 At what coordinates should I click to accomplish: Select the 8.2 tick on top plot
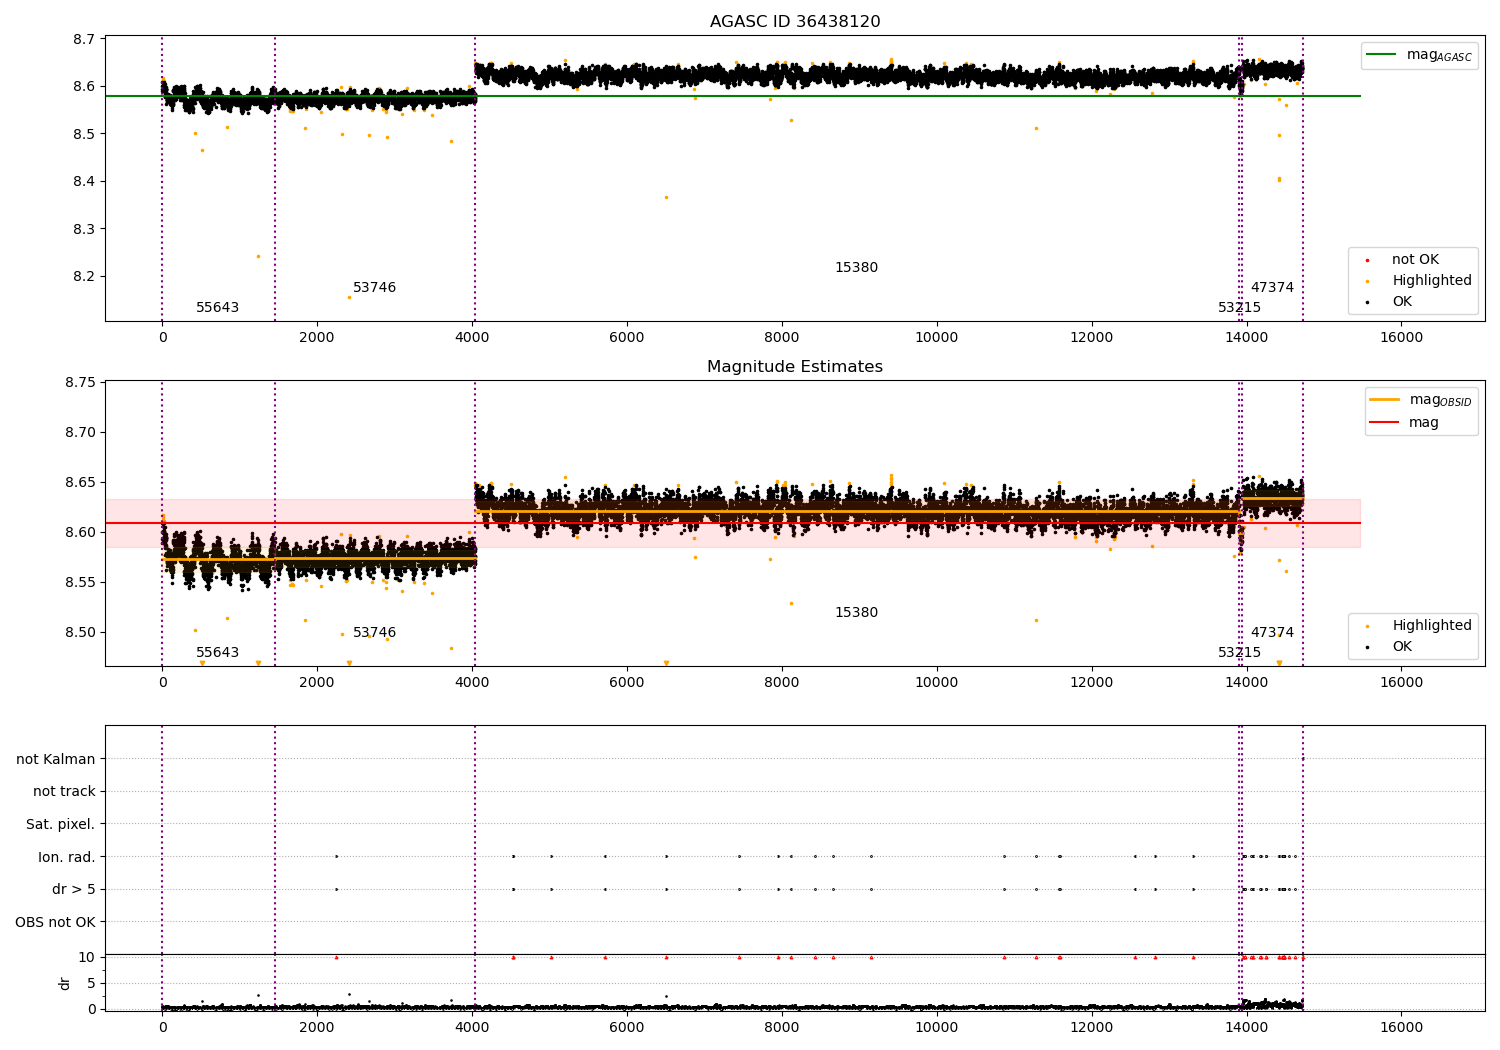(84, 277)
